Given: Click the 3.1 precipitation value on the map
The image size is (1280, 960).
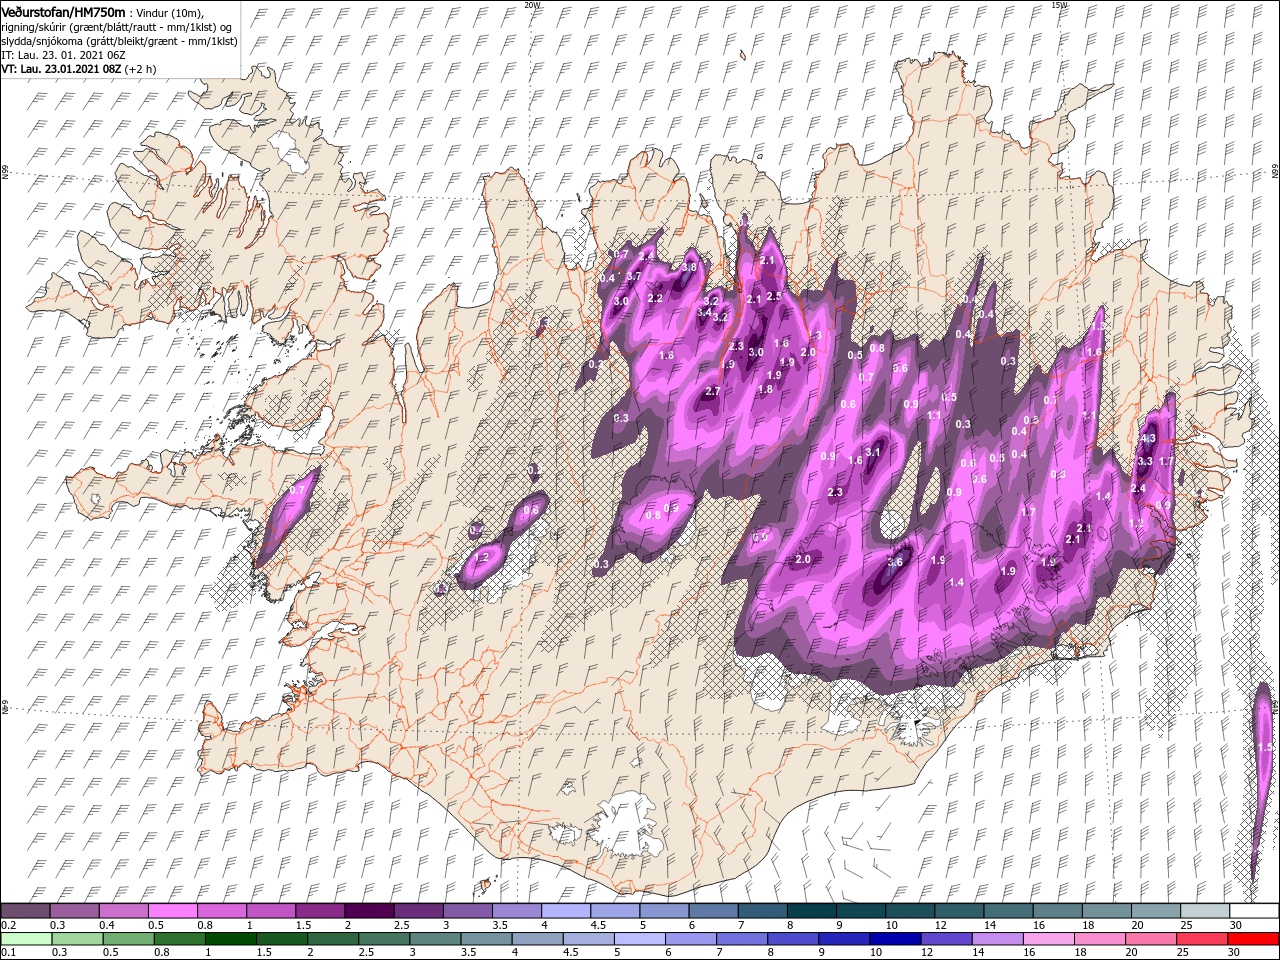Looking at the screenshot, I should [873, 452].
